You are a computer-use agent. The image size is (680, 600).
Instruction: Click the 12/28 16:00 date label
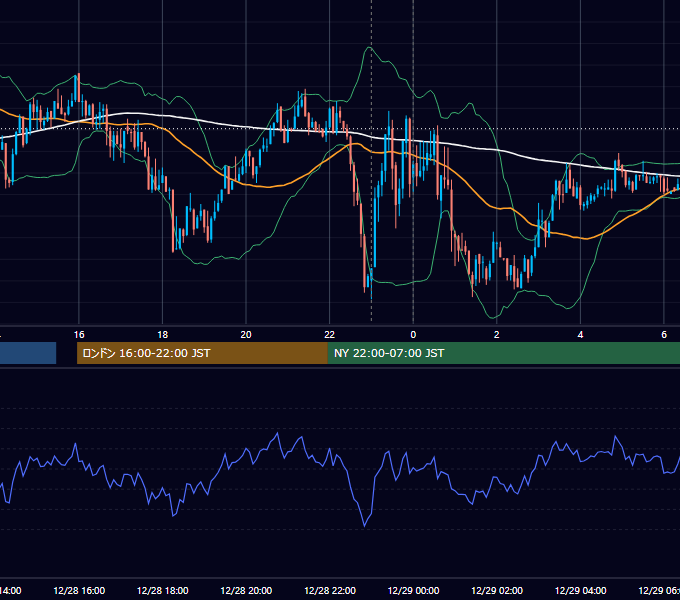[79, 591]
